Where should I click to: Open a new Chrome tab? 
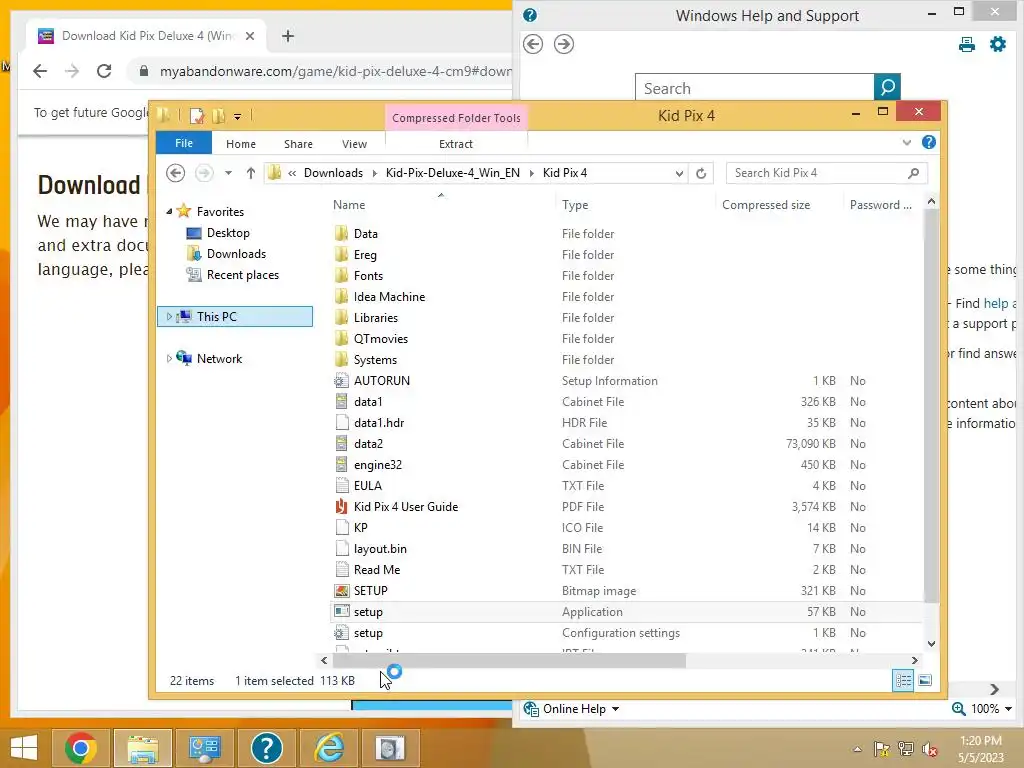pyautogui.click(x=288, y=36)
